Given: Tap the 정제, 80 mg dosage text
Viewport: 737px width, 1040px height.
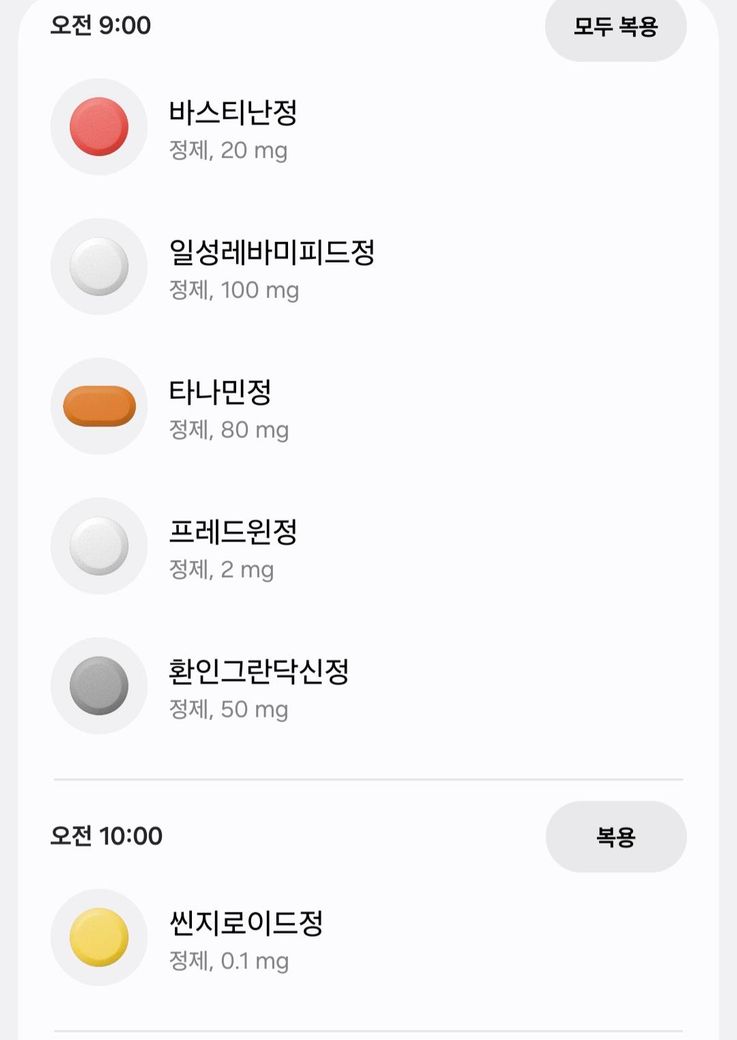Looking at the screenshot, I should pos(229,431).
